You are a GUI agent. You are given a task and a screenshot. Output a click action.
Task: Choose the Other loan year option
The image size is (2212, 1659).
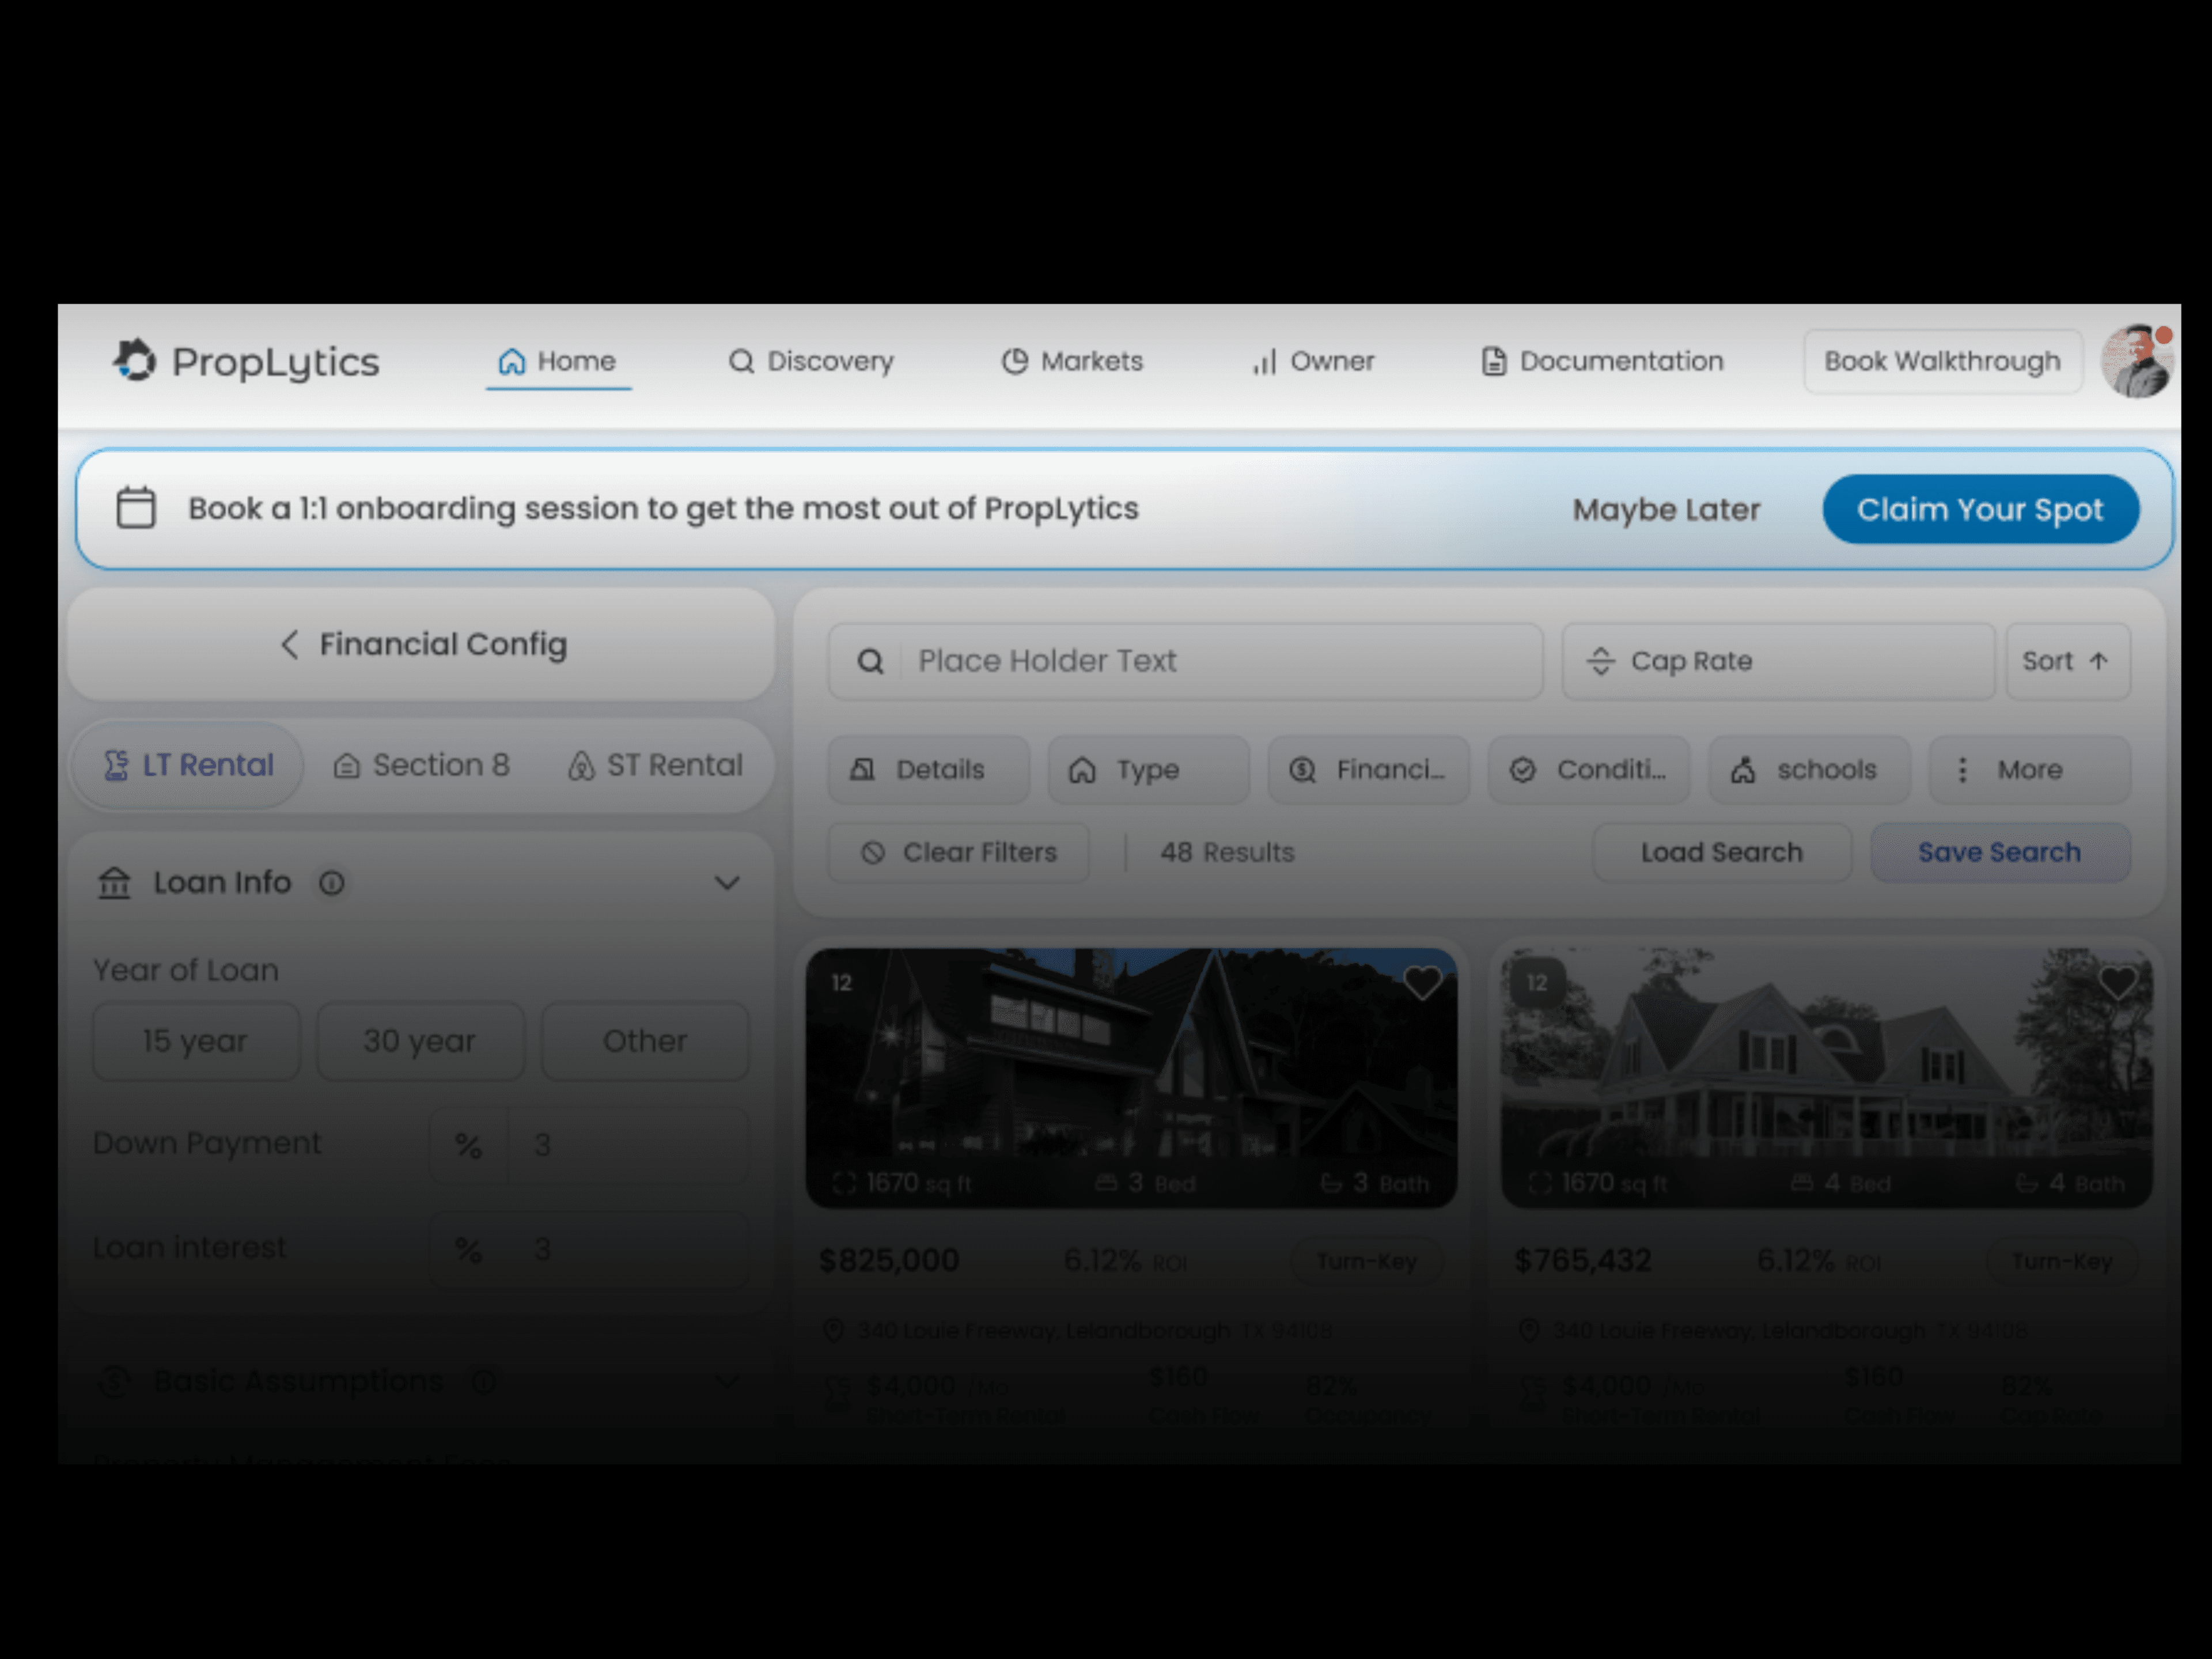pyautogui.click(x=645, y=1041)
